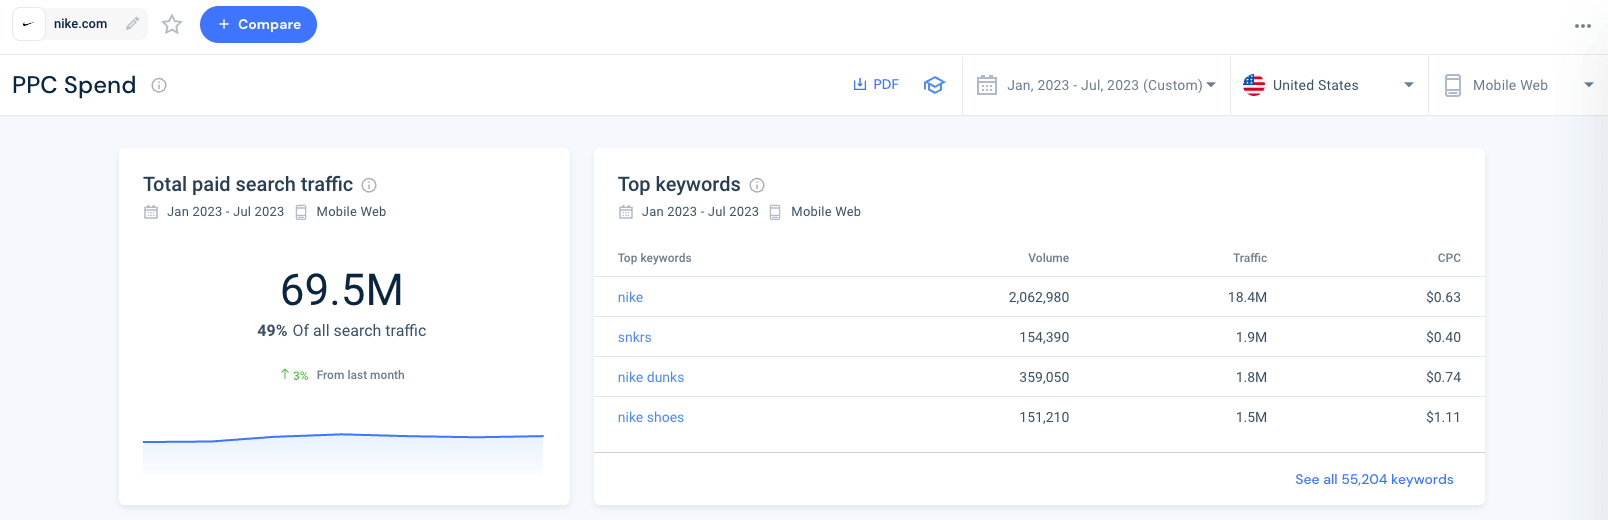Star nike.com as a favorite

coord(172,24)
